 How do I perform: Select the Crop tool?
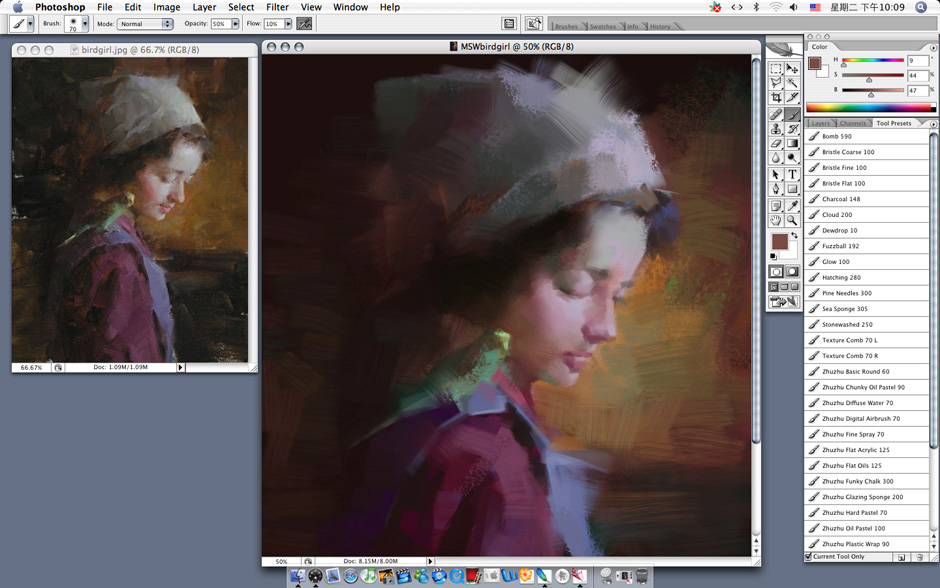[x=776, y=97]
